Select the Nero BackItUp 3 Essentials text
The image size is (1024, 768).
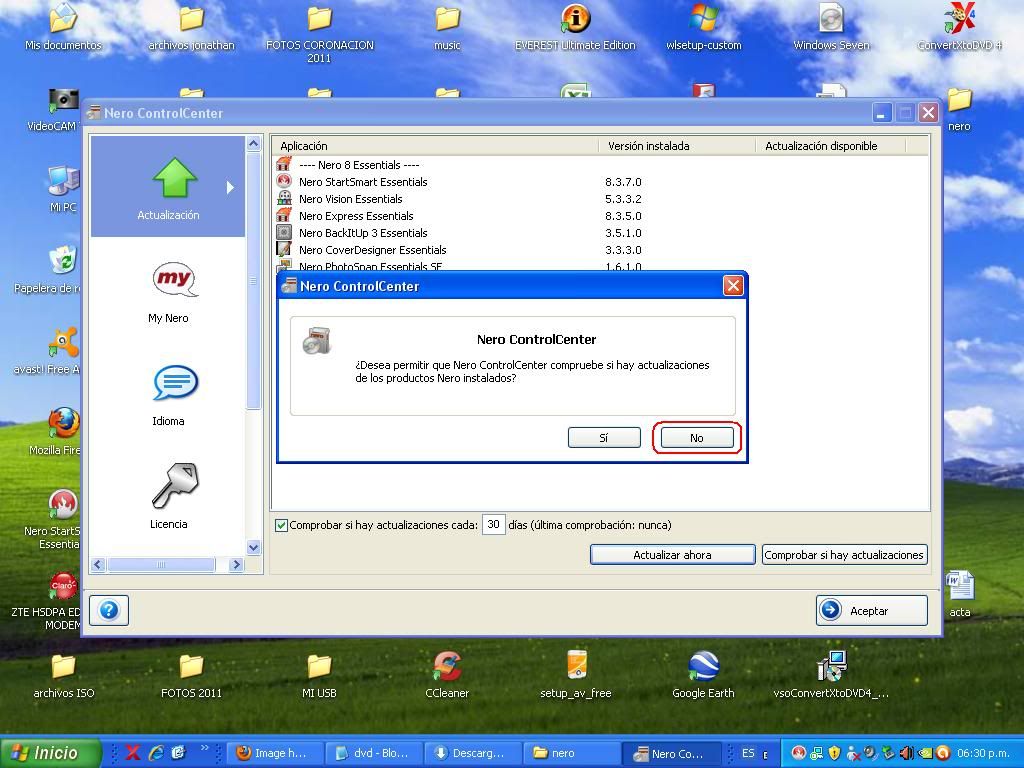[363, 232]
